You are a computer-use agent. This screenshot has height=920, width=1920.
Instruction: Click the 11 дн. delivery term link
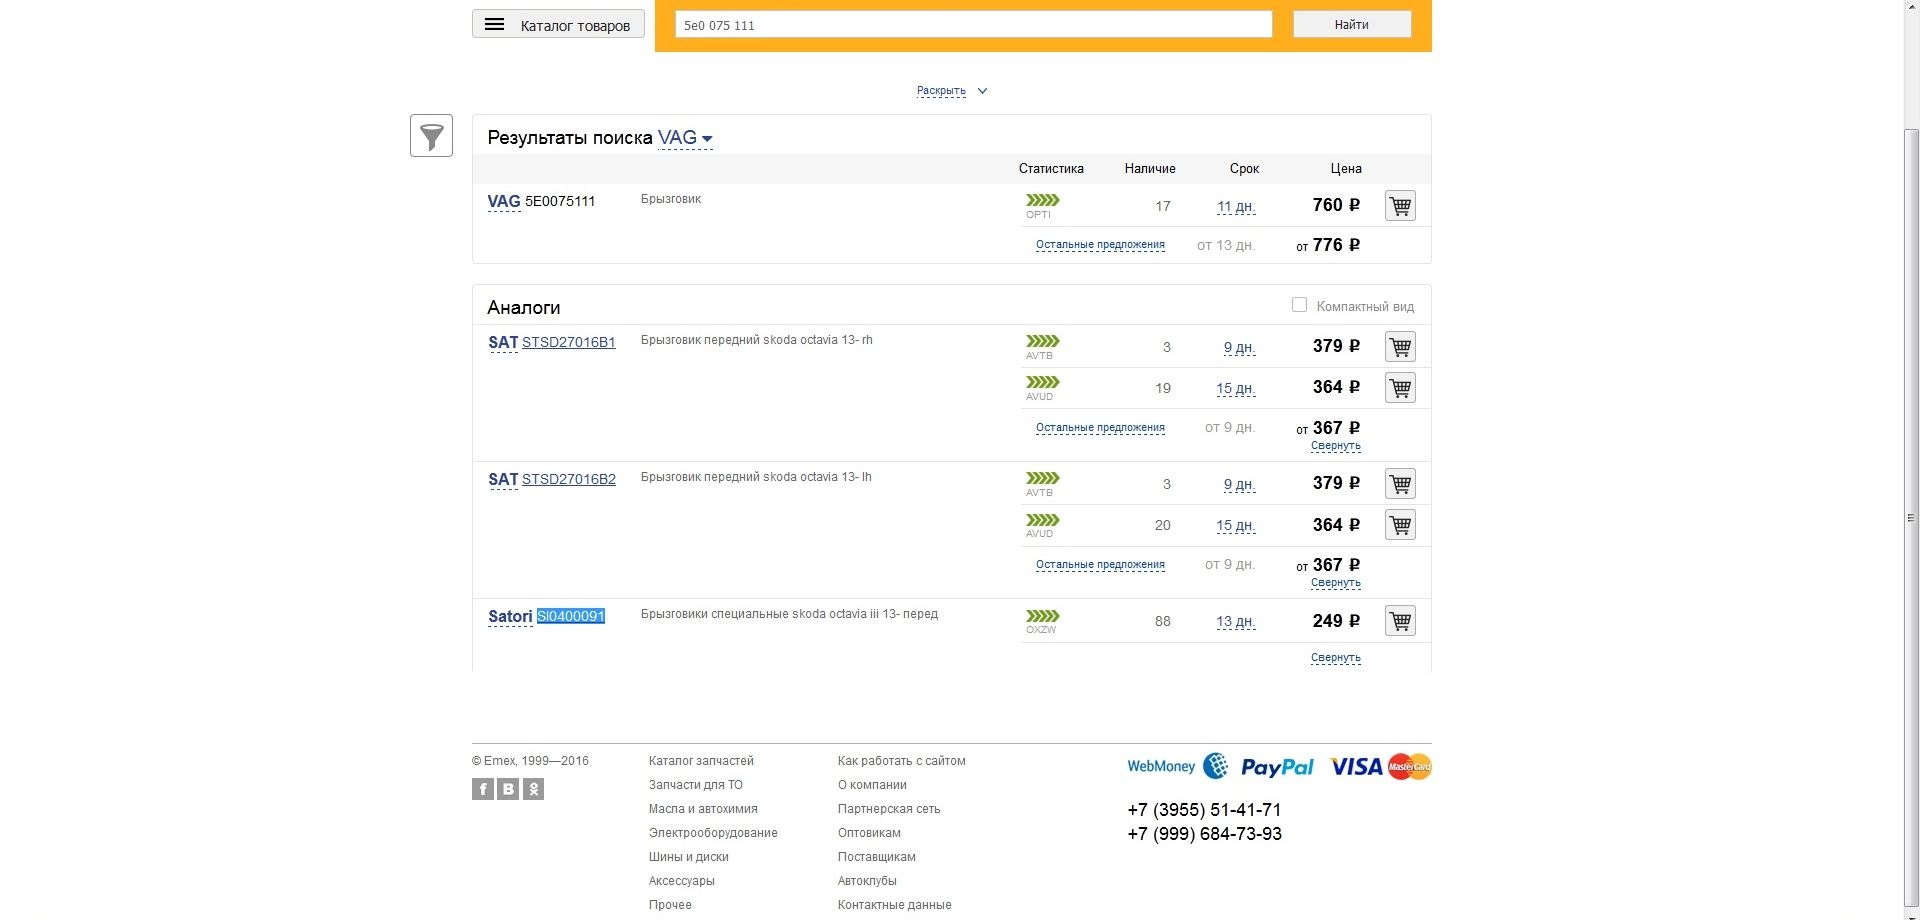(1236, 207)
